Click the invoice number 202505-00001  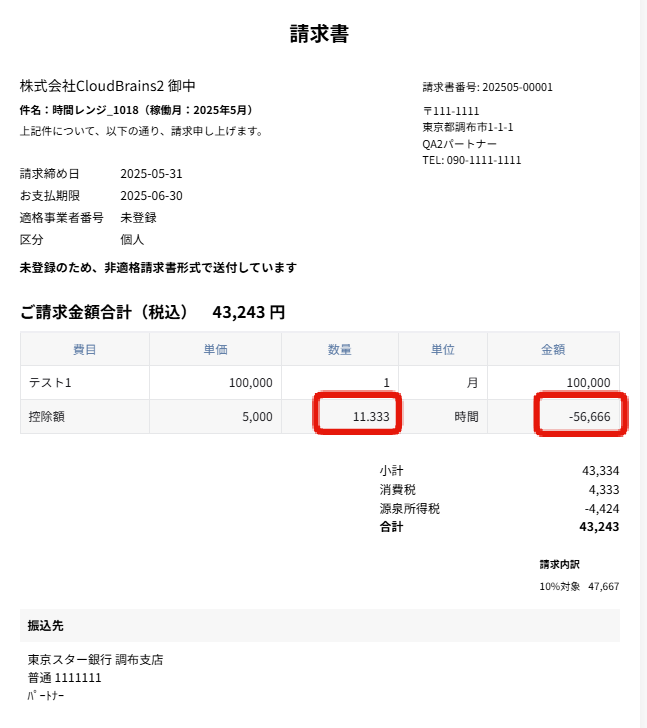click(x=488, y=87)
